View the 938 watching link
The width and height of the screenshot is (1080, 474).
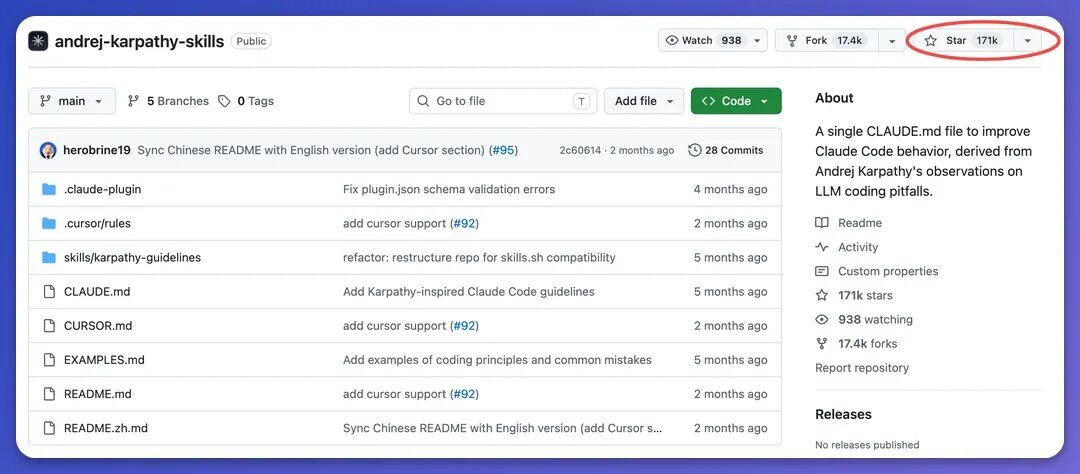coord(875,319)
